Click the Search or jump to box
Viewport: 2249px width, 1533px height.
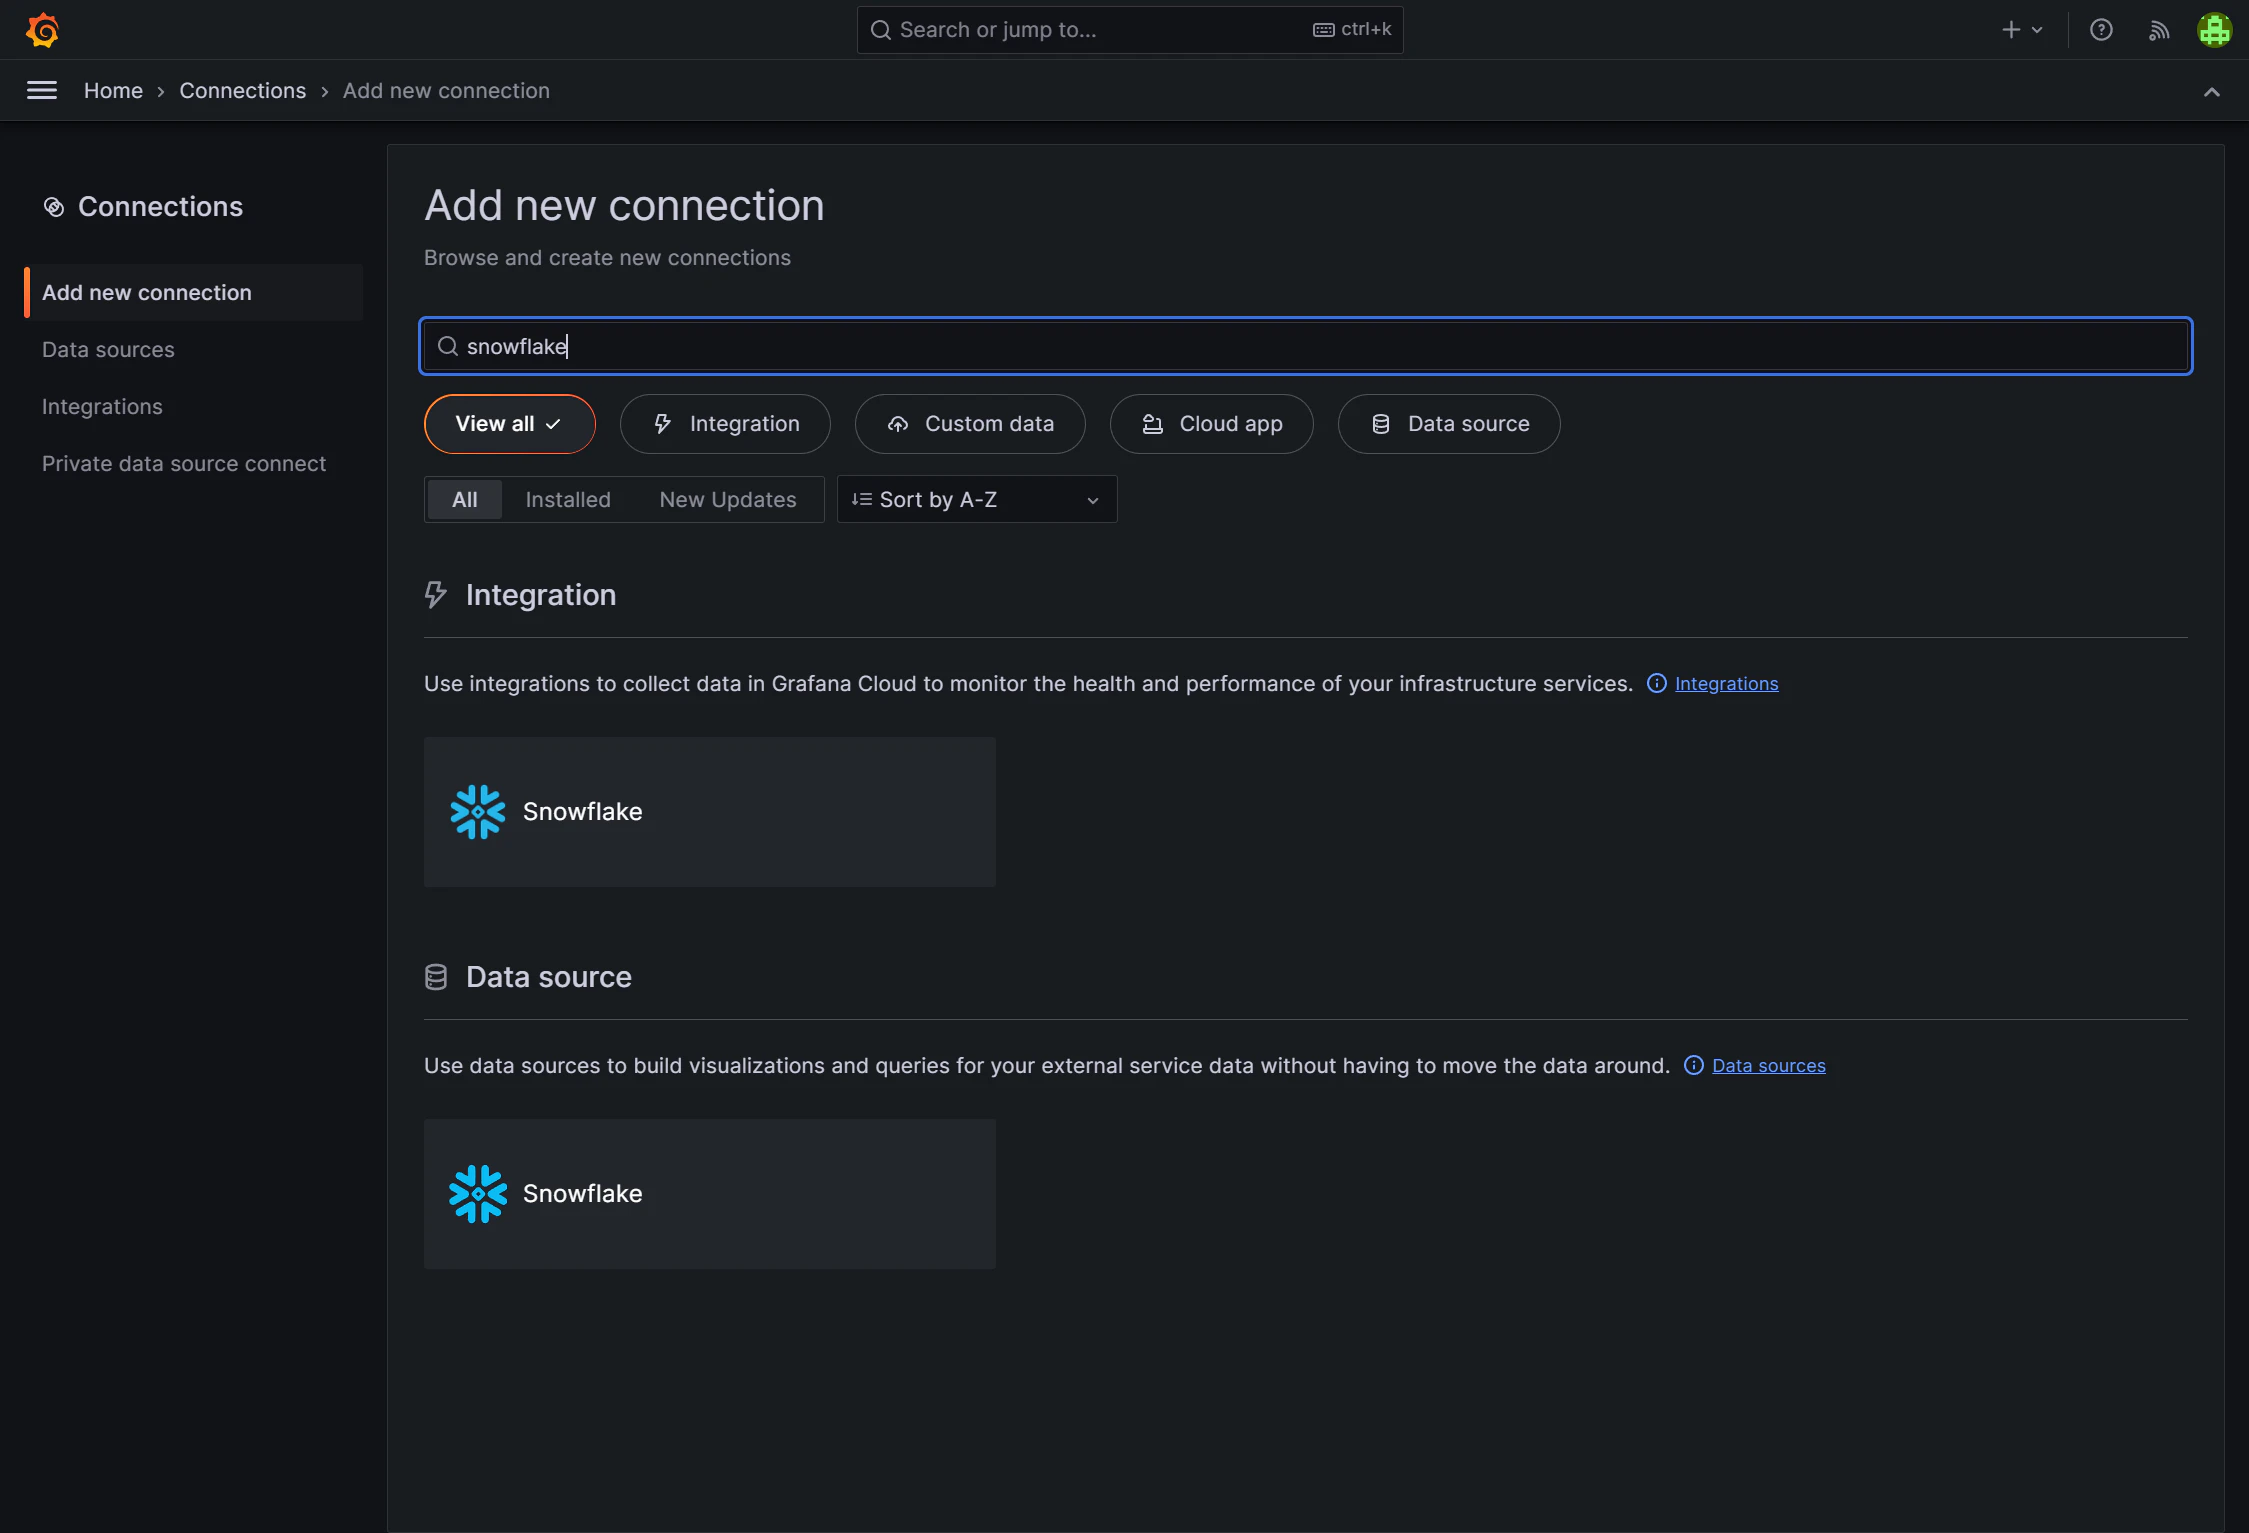point(1129,30)
